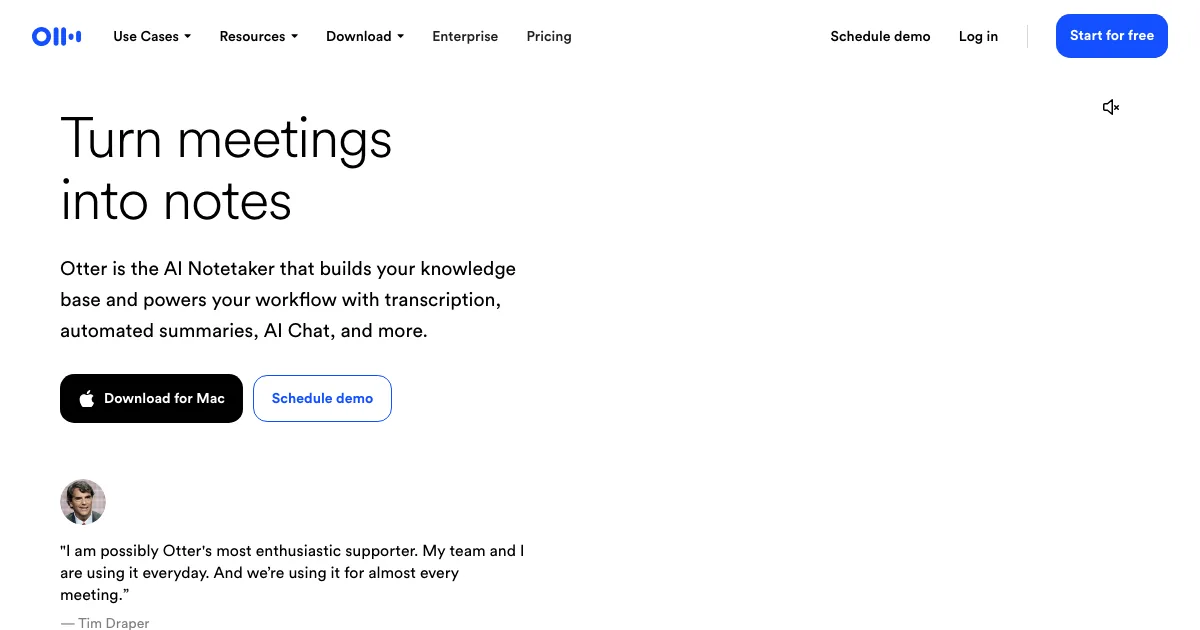Click the testimonial quote text
1200x630 pixels.
(292, 573)
